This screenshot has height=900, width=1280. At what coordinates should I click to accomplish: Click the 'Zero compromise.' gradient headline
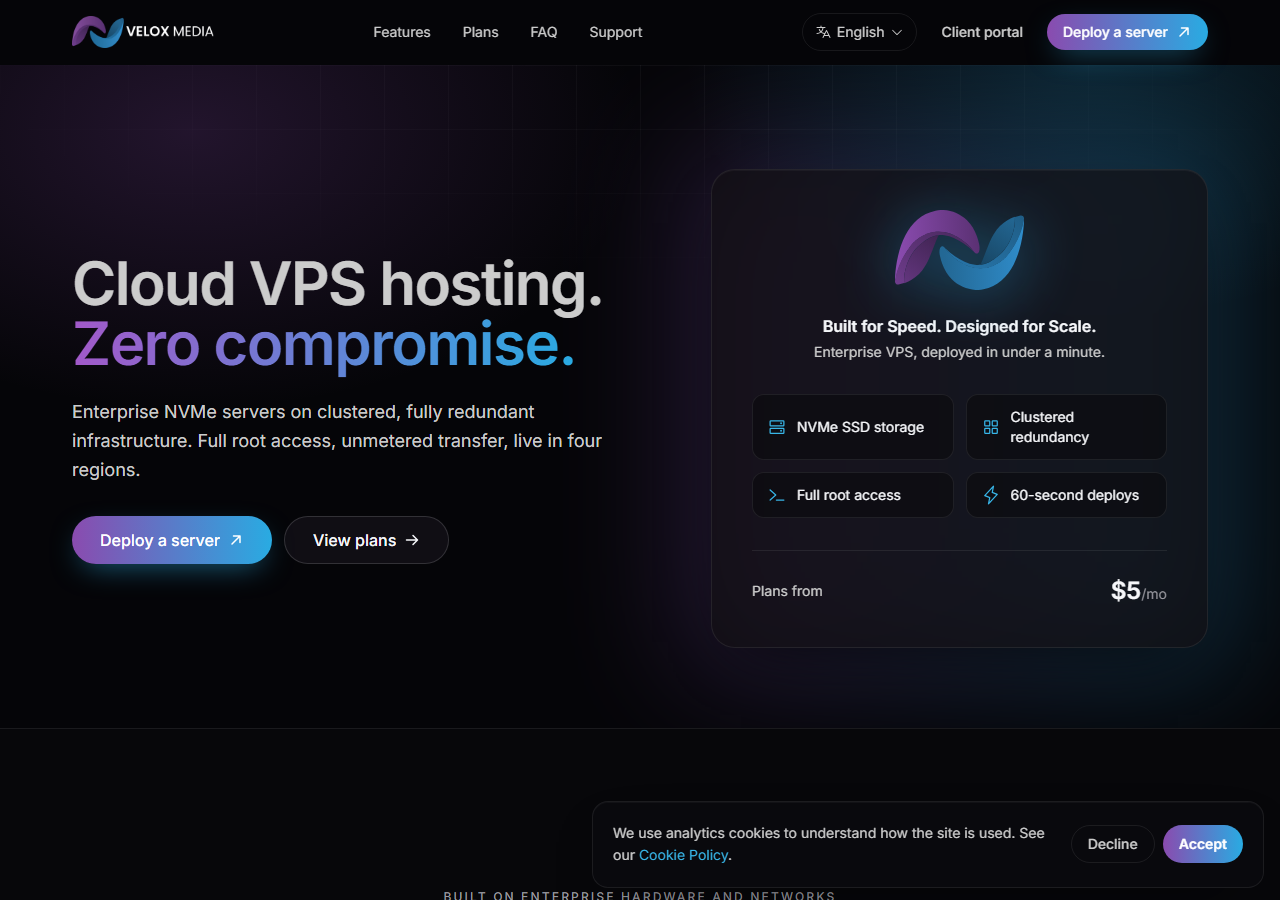tap(324, 343)
